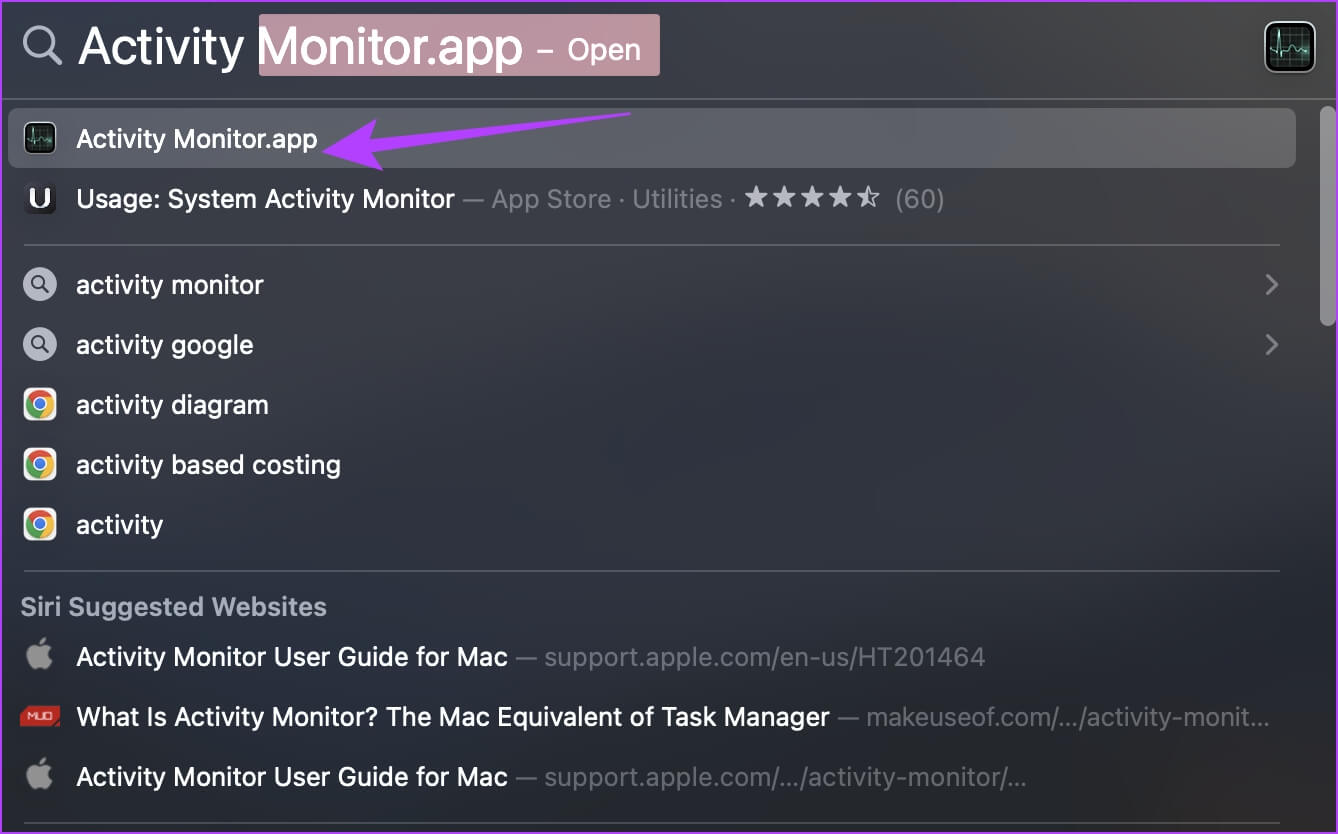1338x834 pixels.
Task: Click the Chrome icon beside the 'activity' suggestion
Action: (x=40, y=525)
